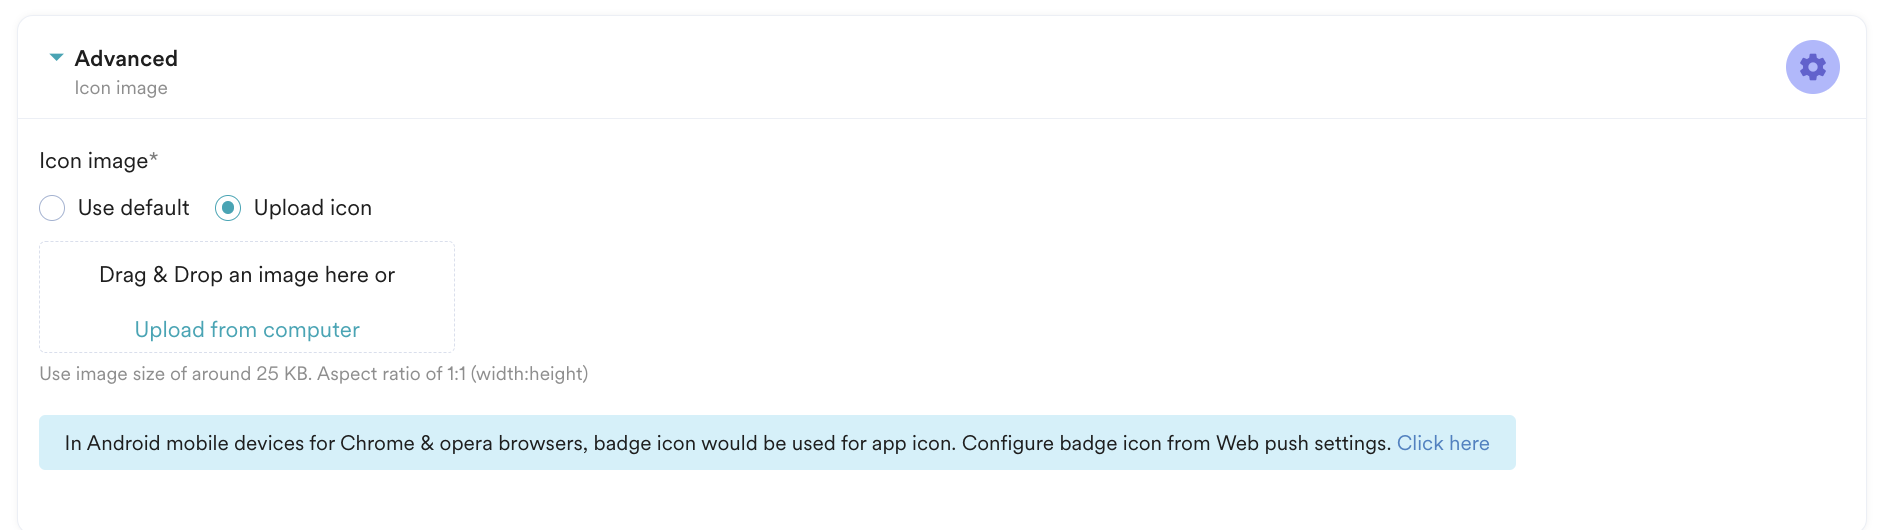
Task: Click the Icon image subtitle under Advanced
Action: 121,88
